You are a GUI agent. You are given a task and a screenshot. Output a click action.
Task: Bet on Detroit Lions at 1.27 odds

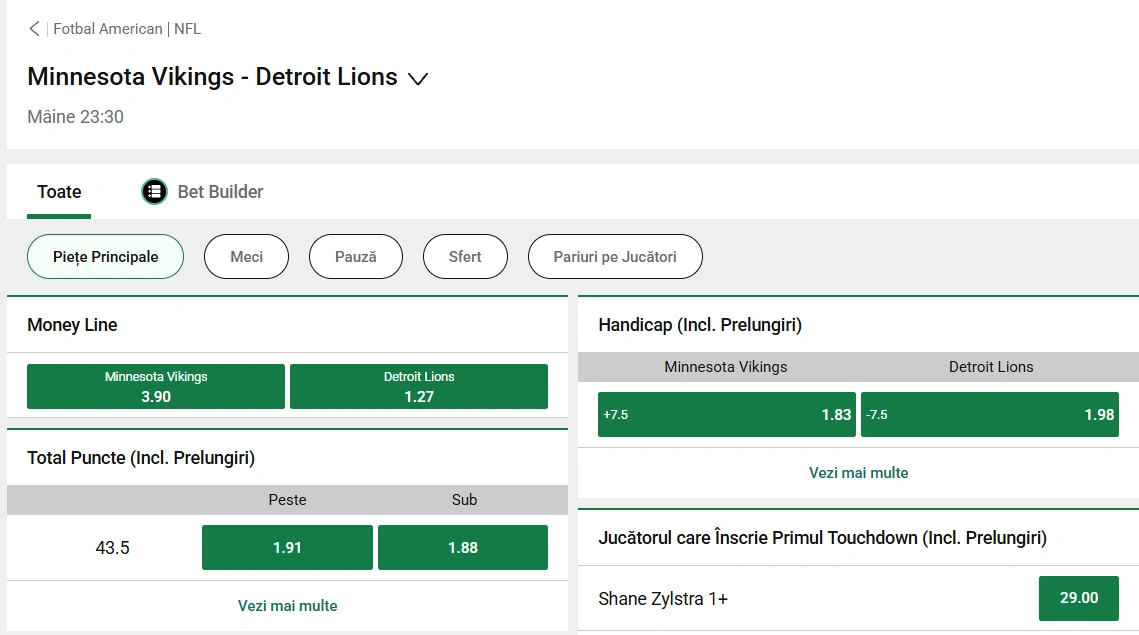click(x=419, y=386)
